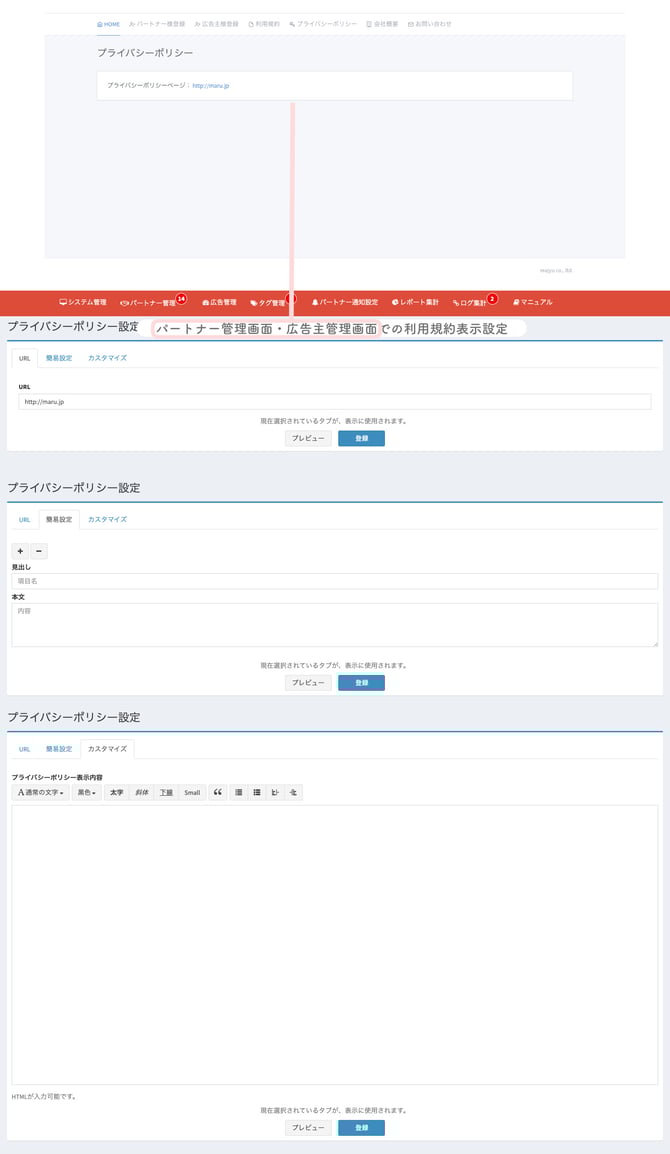Insert a bulleted list in editor
Screen dimensions: 670x1154
[x=238, y=792]
